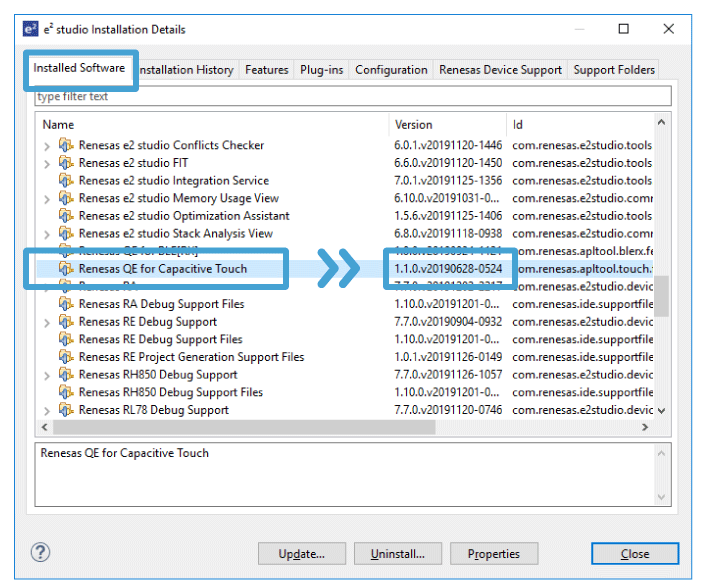Expand Renesas RL78 Debug Support node

point(46,411)
